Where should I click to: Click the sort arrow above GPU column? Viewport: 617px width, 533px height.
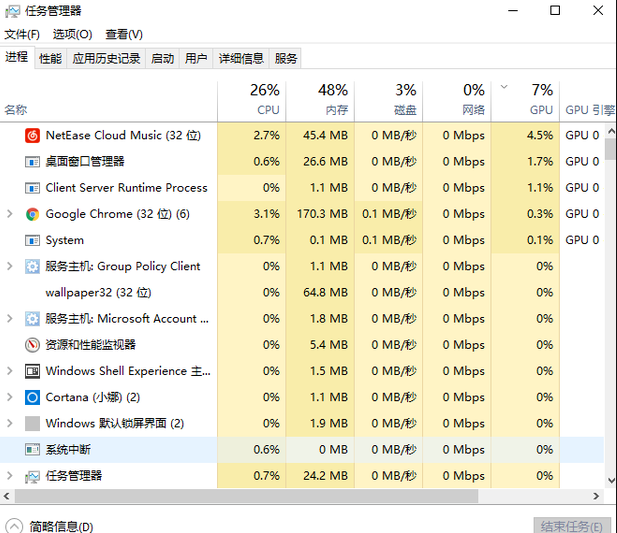[x=504, y=87]
